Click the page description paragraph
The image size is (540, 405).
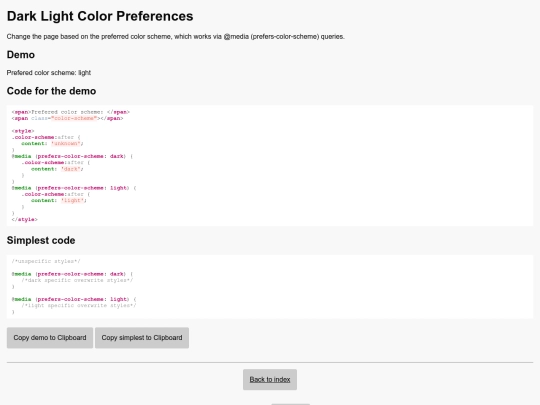click(x=176, y=37)
